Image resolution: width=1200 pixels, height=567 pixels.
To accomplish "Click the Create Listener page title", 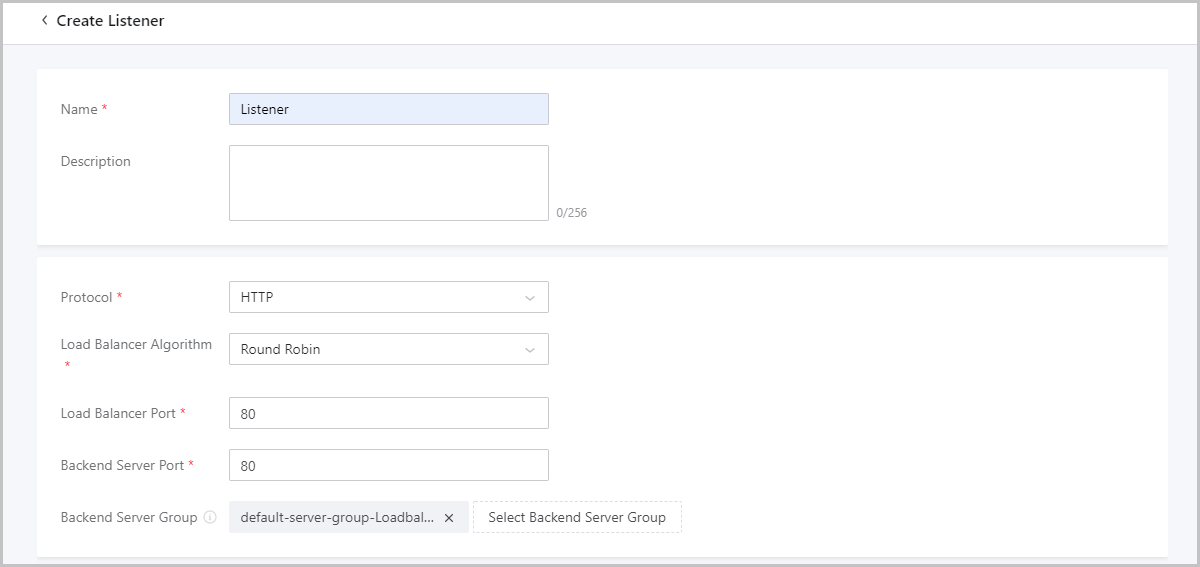I will click(x=110, y=20).
